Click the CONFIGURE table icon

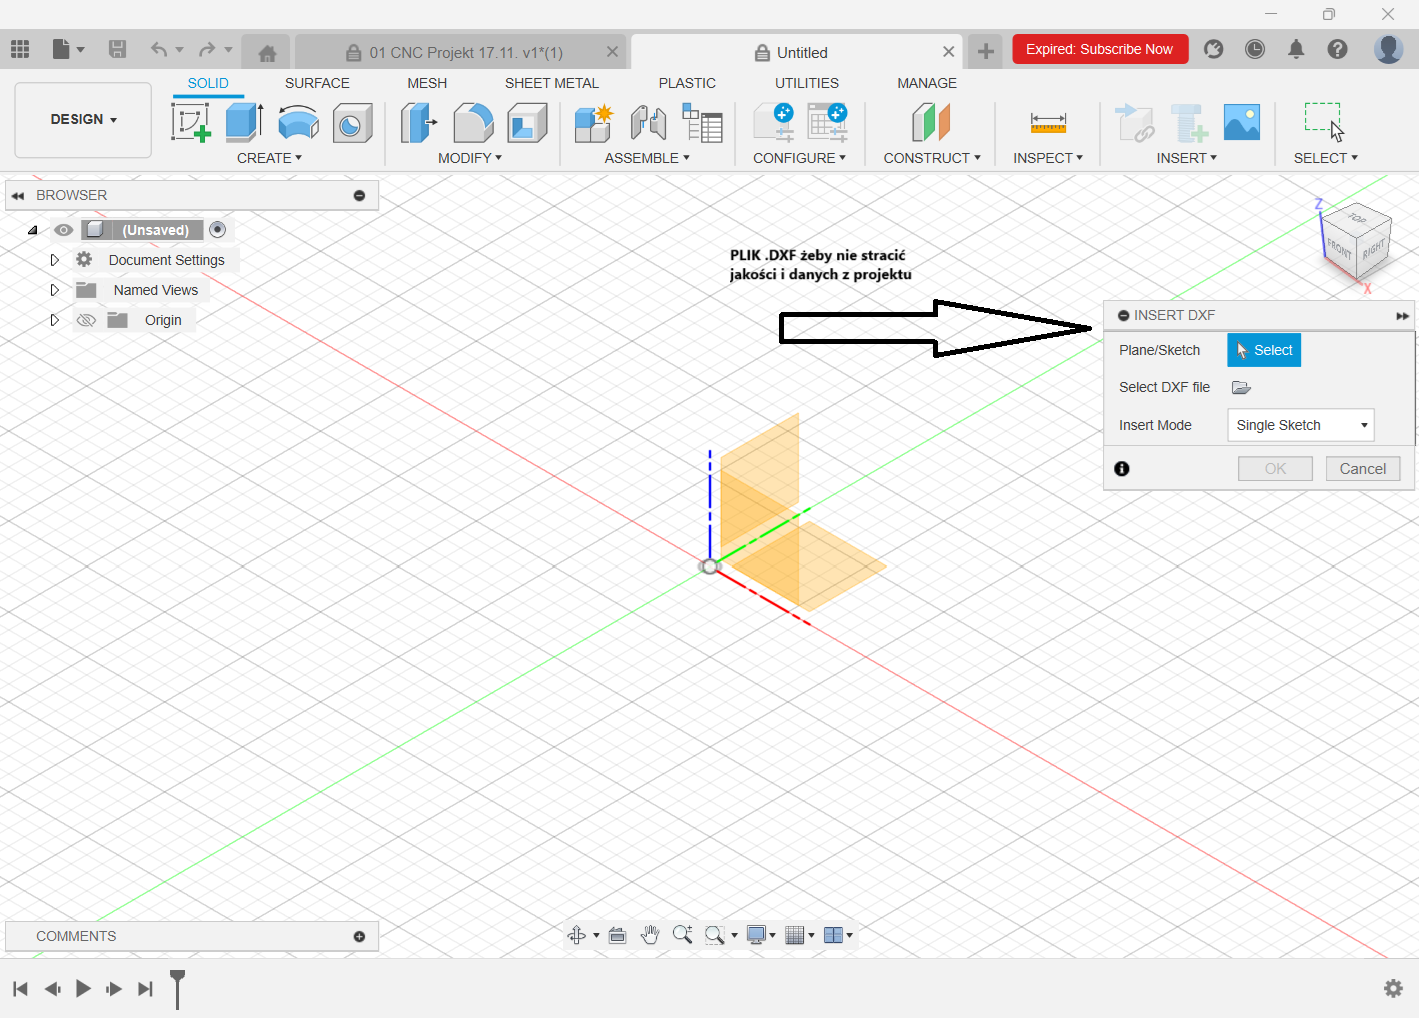[x=828, y=123]
